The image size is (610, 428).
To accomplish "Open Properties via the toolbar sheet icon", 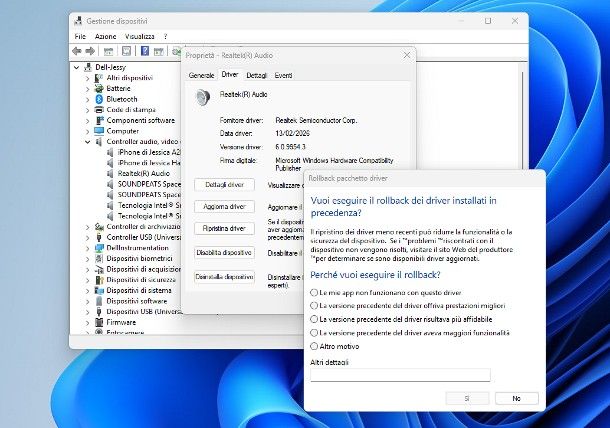I will (126, 51).
